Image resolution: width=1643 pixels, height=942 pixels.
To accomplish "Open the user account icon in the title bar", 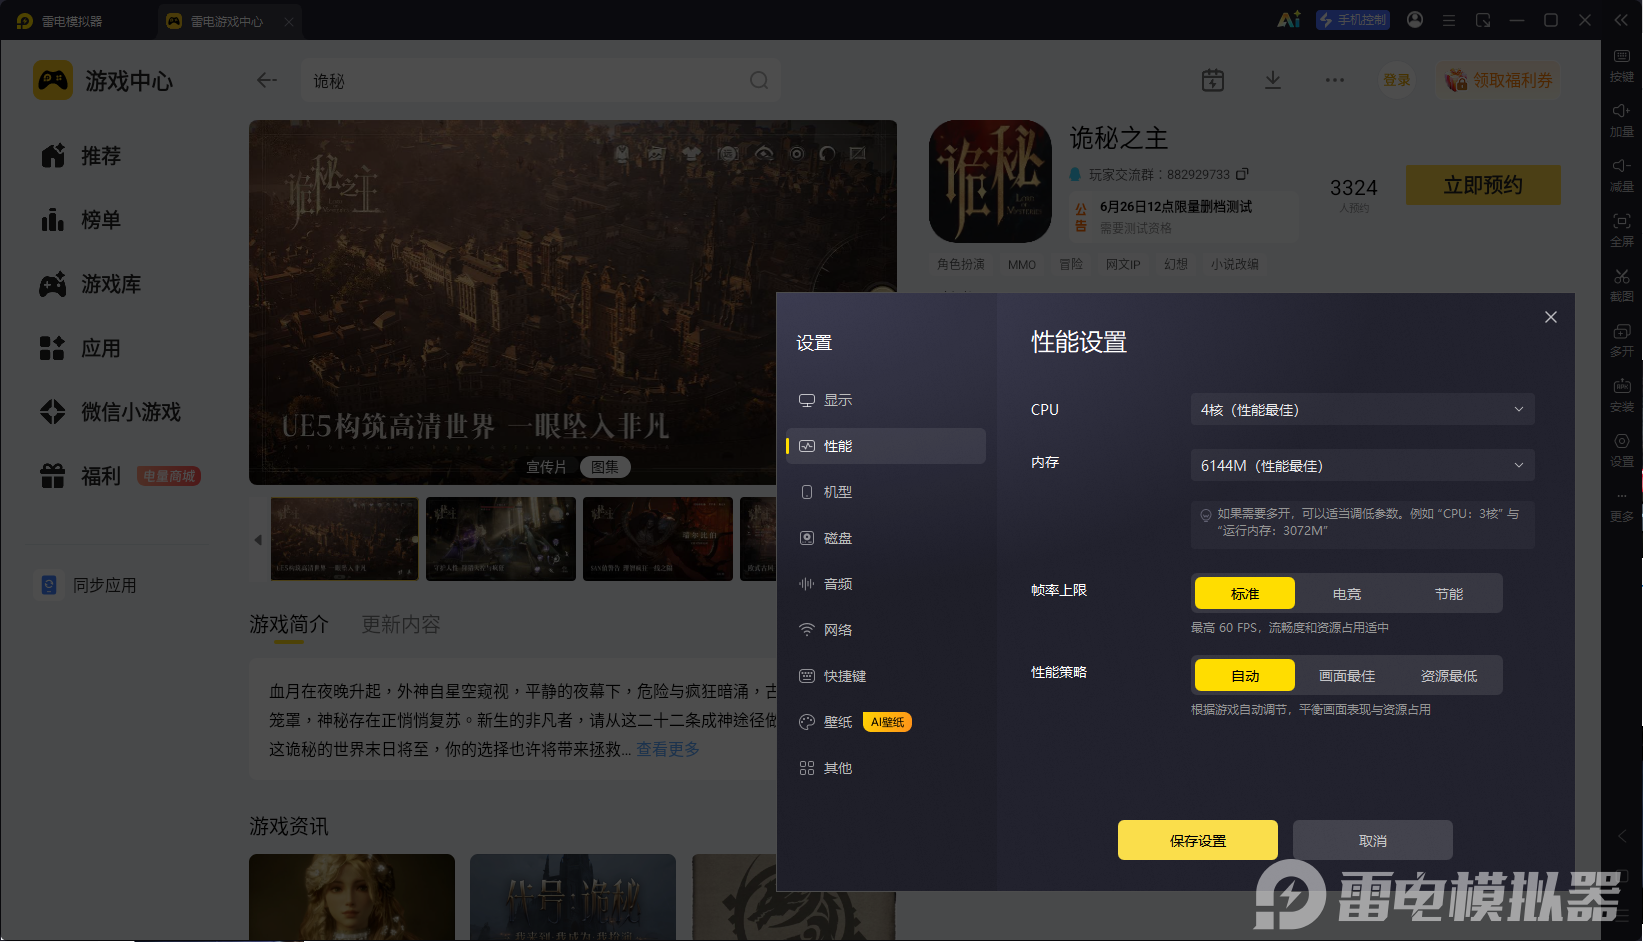I will (1415, 20).
